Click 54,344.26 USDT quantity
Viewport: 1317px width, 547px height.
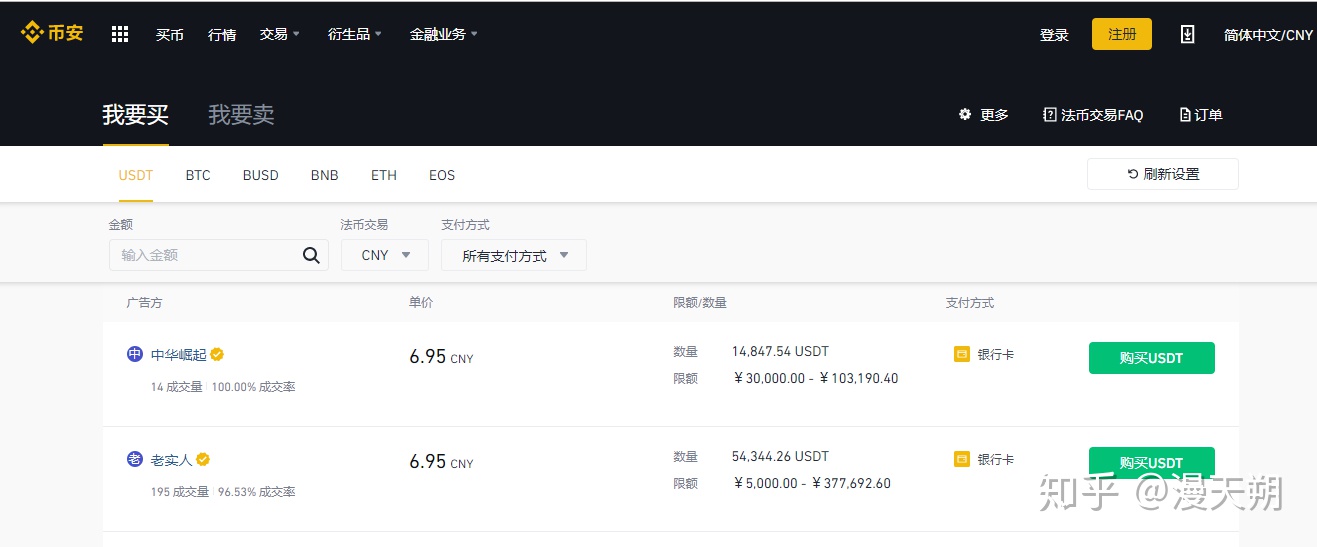[780, 457]
